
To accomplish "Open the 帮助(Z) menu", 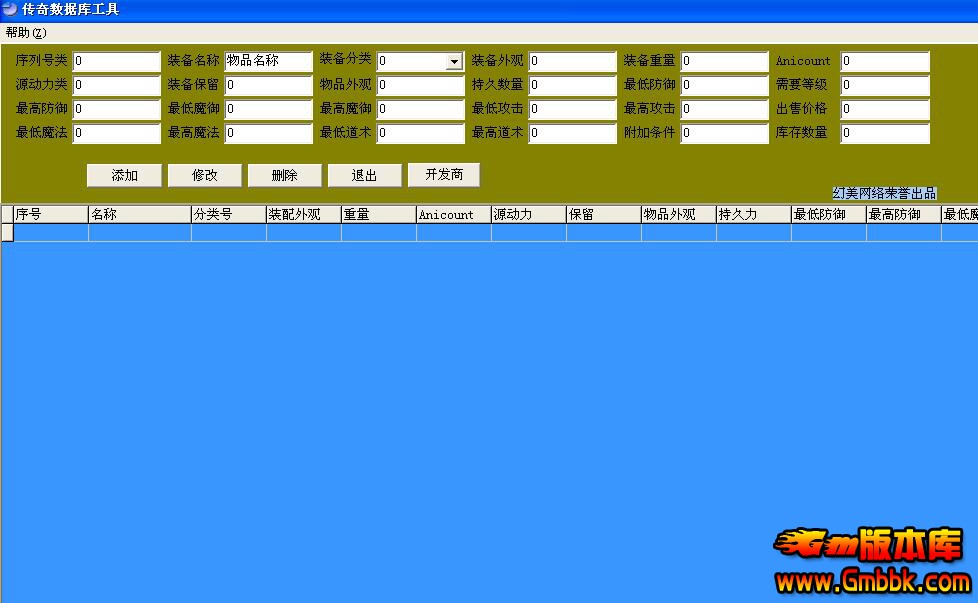I will click(x=26, y=33).
